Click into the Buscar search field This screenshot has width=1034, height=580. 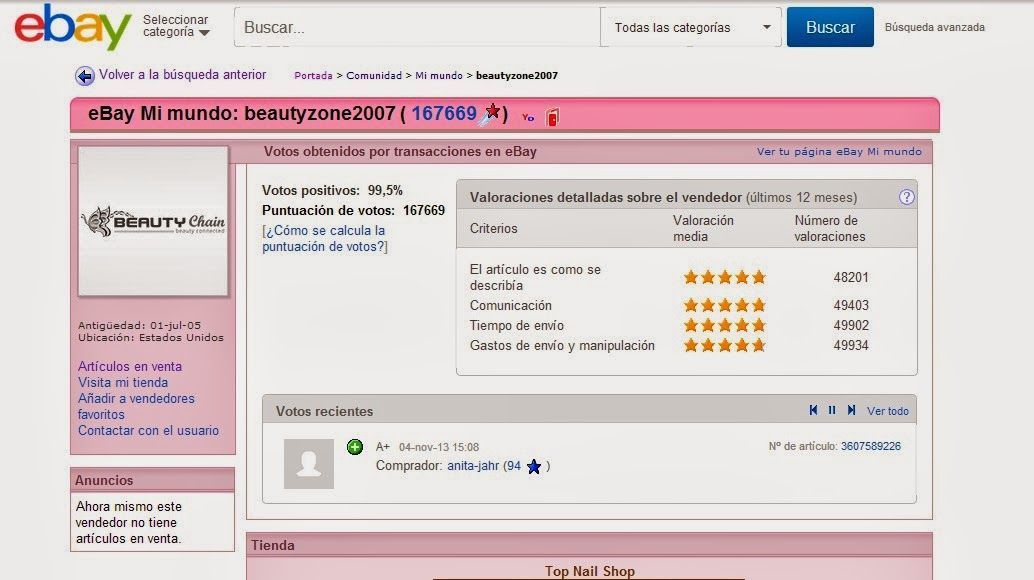click(x=417, y=27)
